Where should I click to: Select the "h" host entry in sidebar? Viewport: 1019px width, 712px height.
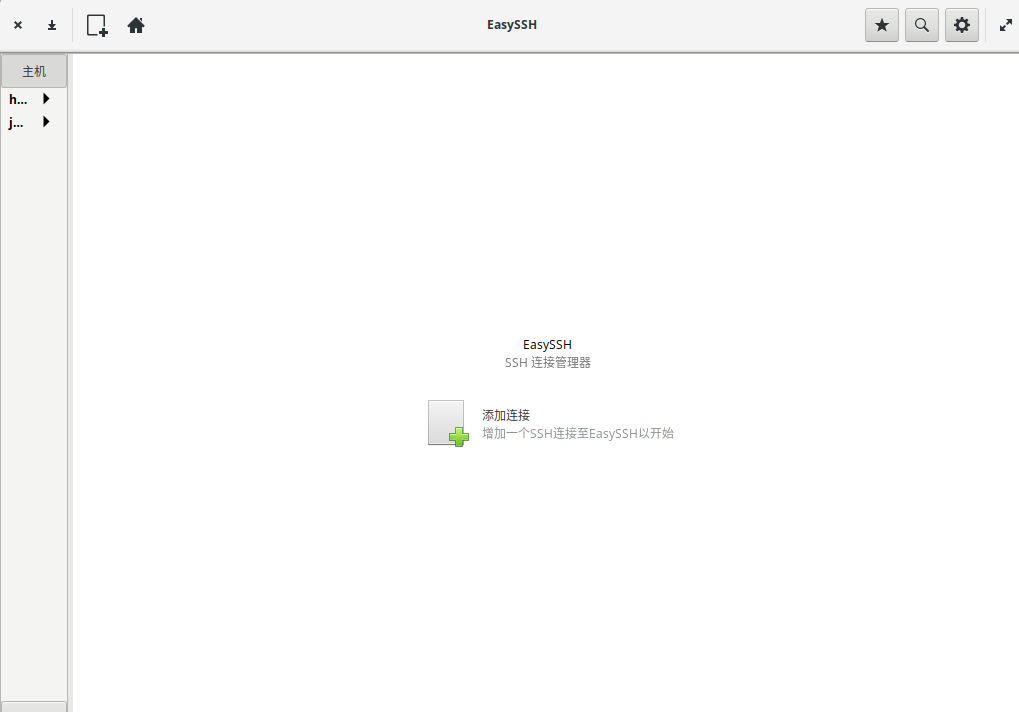tap(17, 99)
